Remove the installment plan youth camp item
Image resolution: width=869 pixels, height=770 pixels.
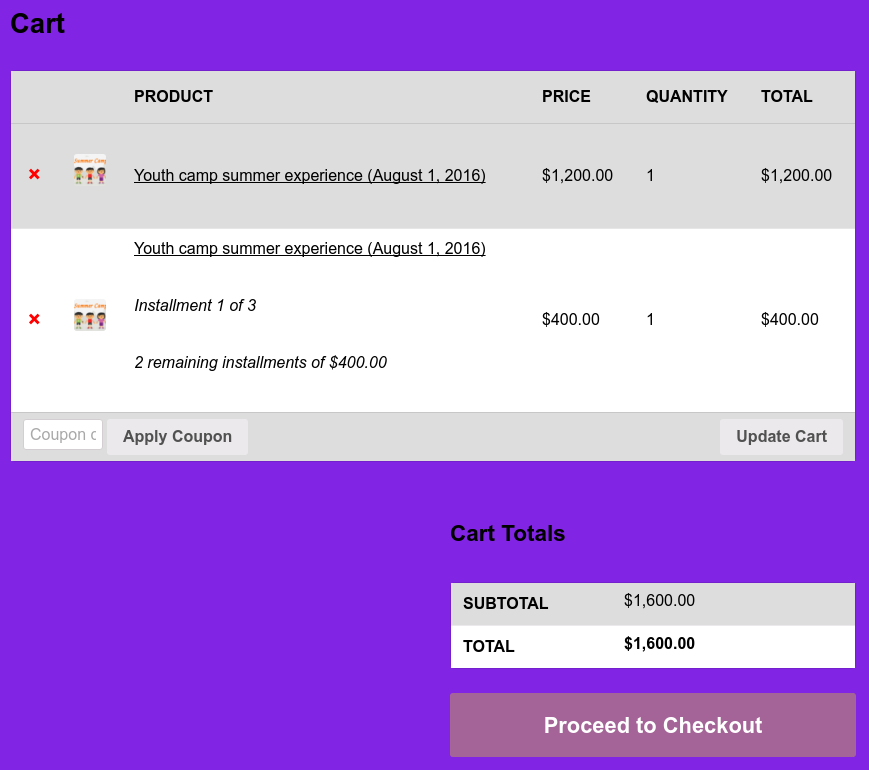pos(34,319)
